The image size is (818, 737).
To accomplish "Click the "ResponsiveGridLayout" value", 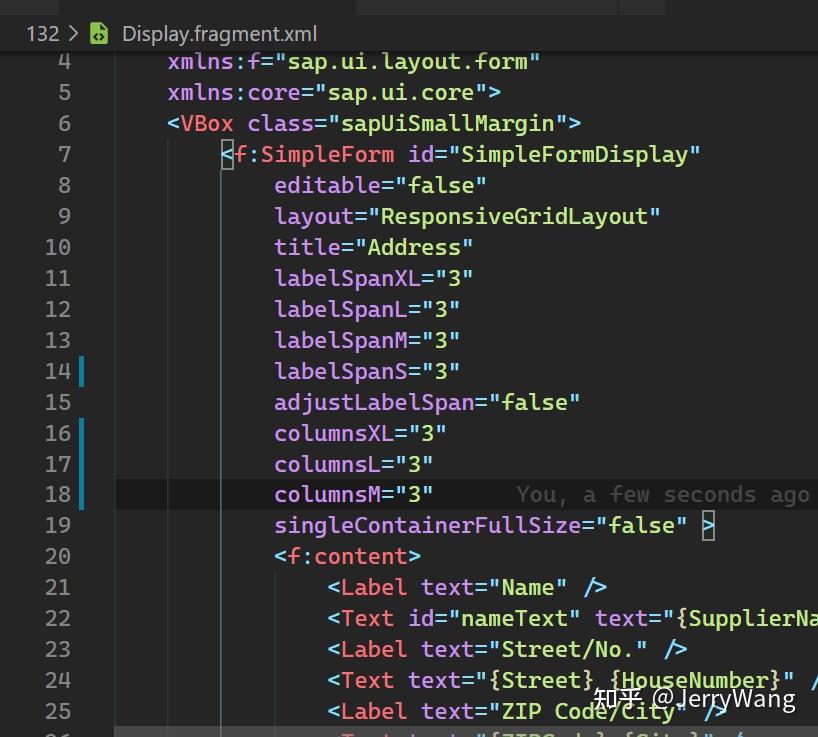I will pos(514,216).
